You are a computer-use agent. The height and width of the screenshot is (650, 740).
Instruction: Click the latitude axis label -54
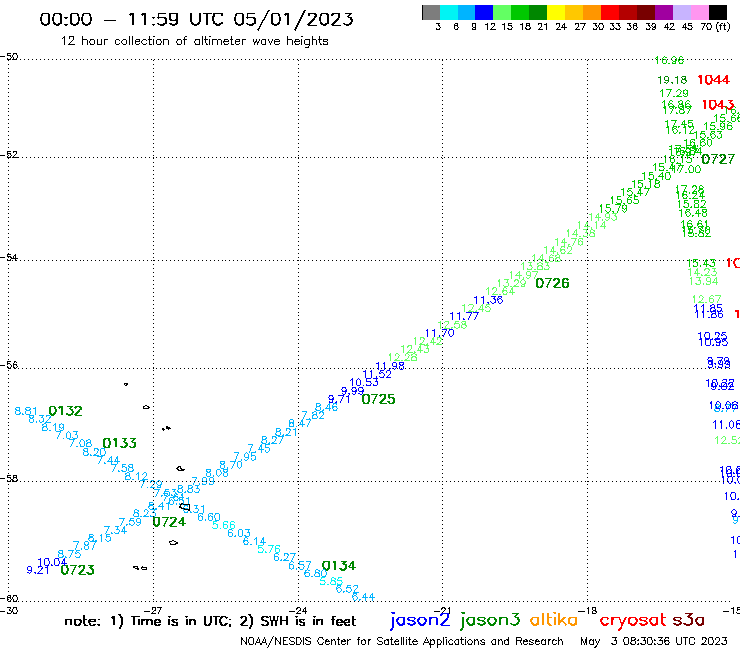pyautogui.click(x=9, y=257)
